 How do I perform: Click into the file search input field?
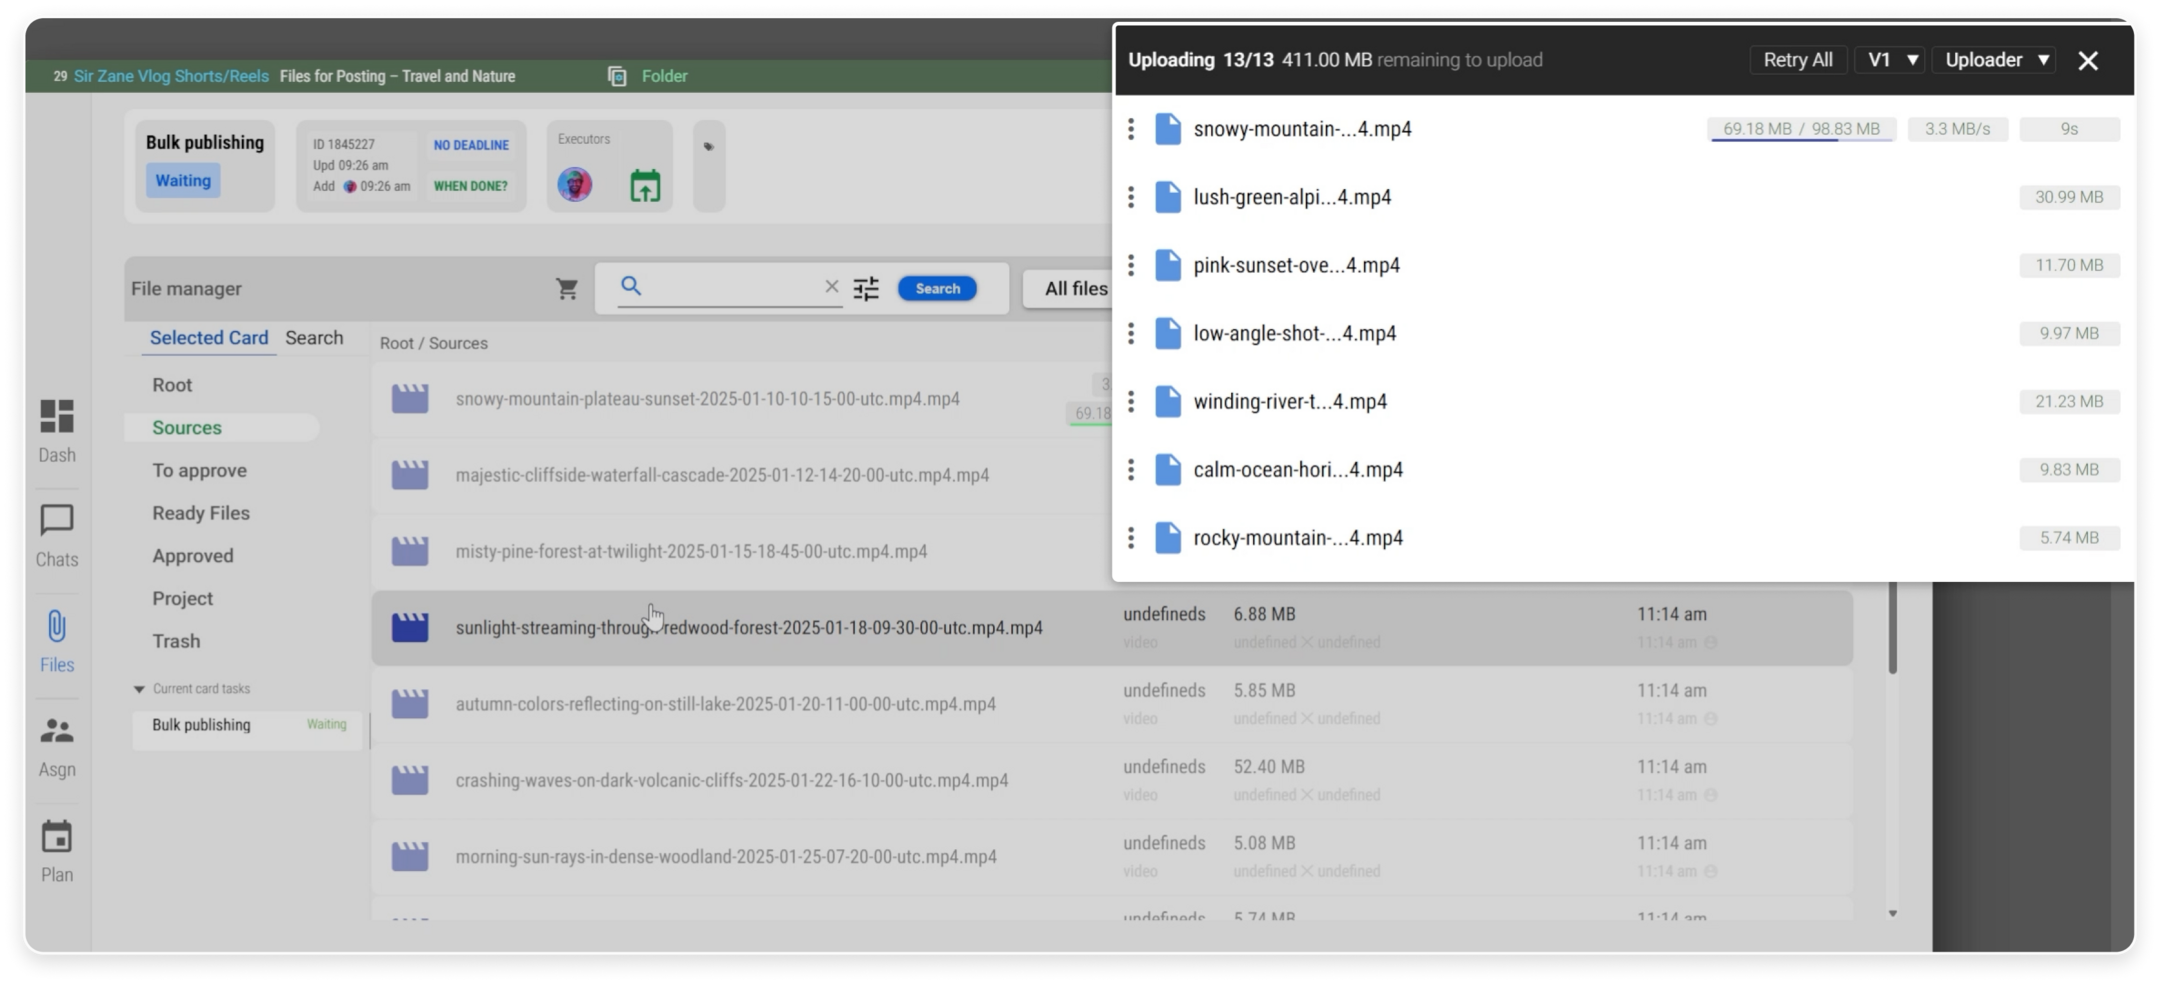(730, 287)
